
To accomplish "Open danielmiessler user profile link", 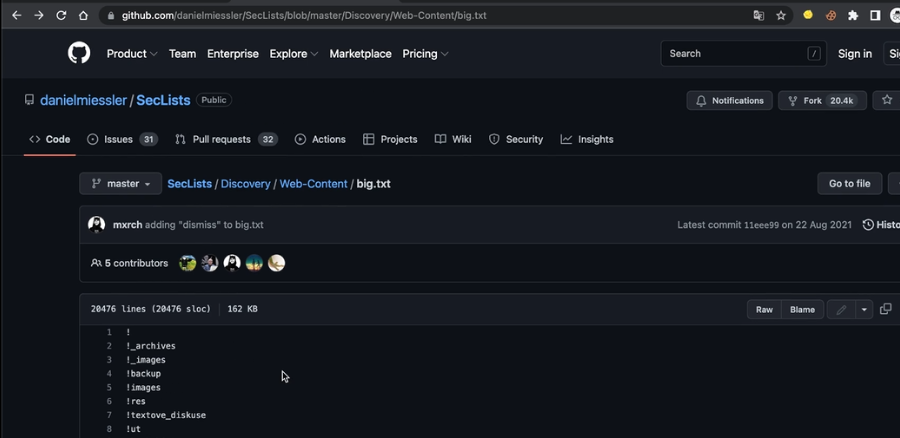I will (x=83, y=100).
